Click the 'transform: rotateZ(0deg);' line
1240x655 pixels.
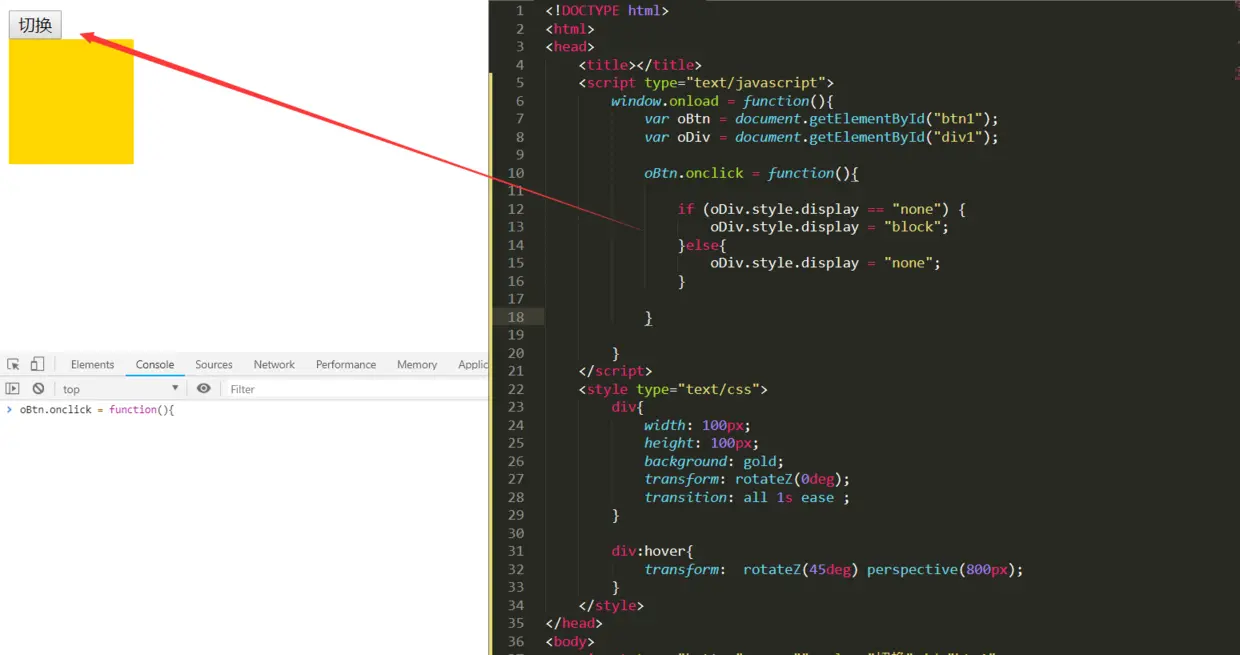click(747, 479)
